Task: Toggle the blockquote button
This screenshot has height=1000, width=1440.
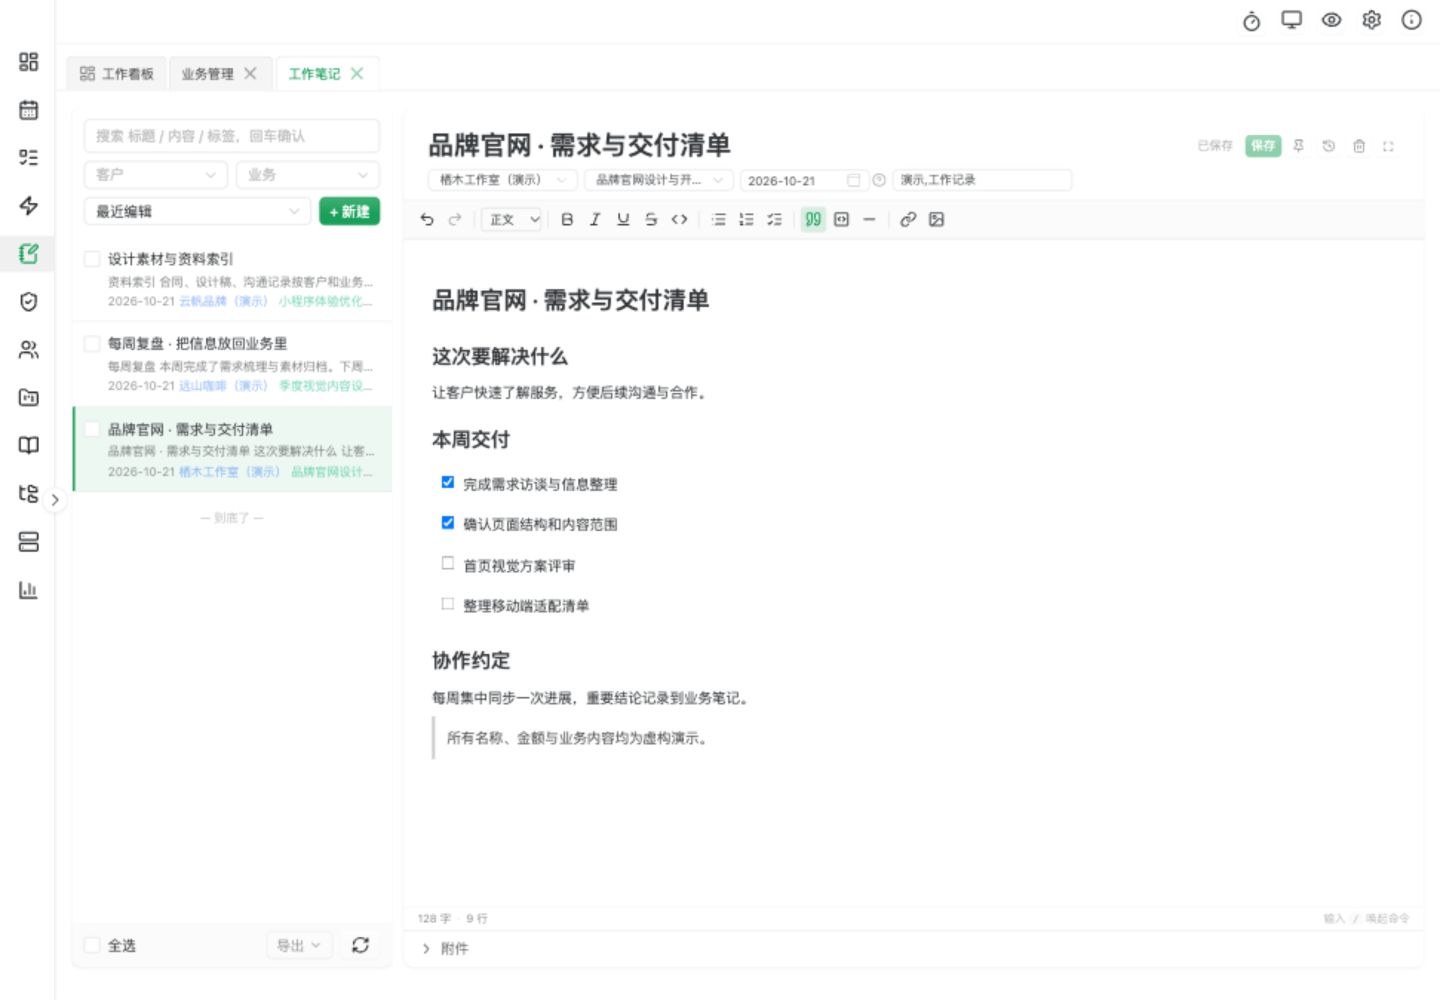Action: click(813, 219)
